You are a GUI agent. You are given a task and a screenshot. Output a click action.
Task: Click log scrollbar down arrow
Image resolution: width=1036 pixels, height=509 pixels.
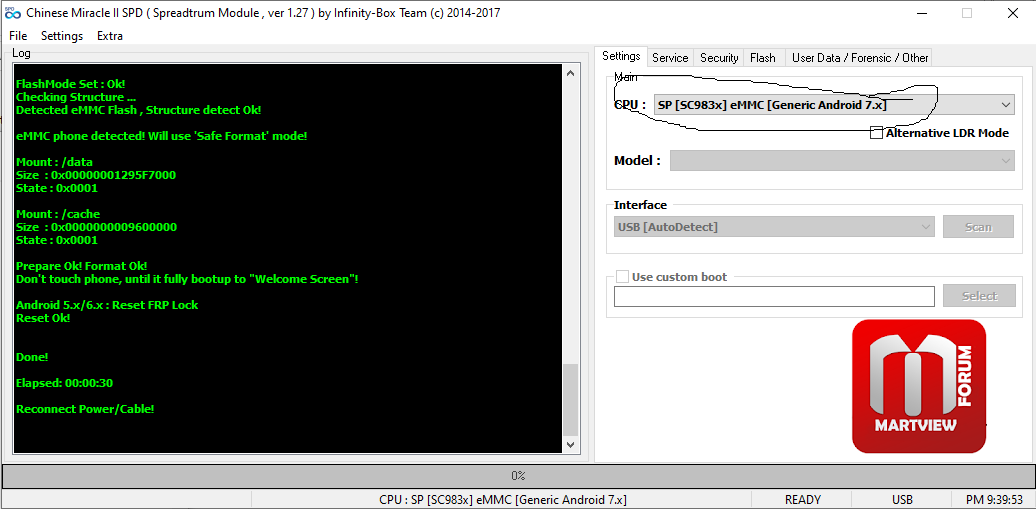571,445
